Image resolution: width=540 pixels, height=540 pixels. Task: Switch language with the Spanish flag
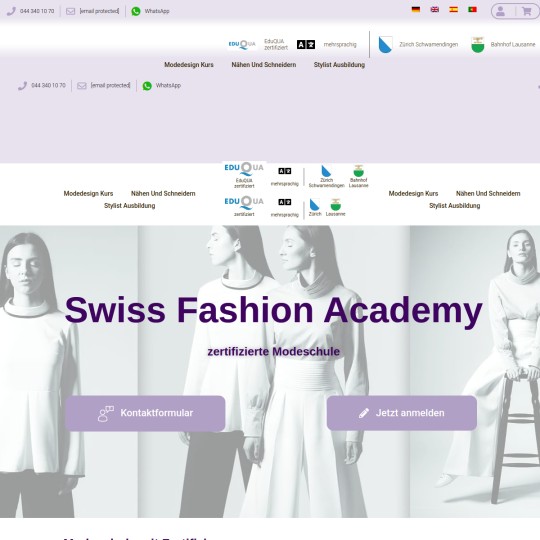click(454, 9)
